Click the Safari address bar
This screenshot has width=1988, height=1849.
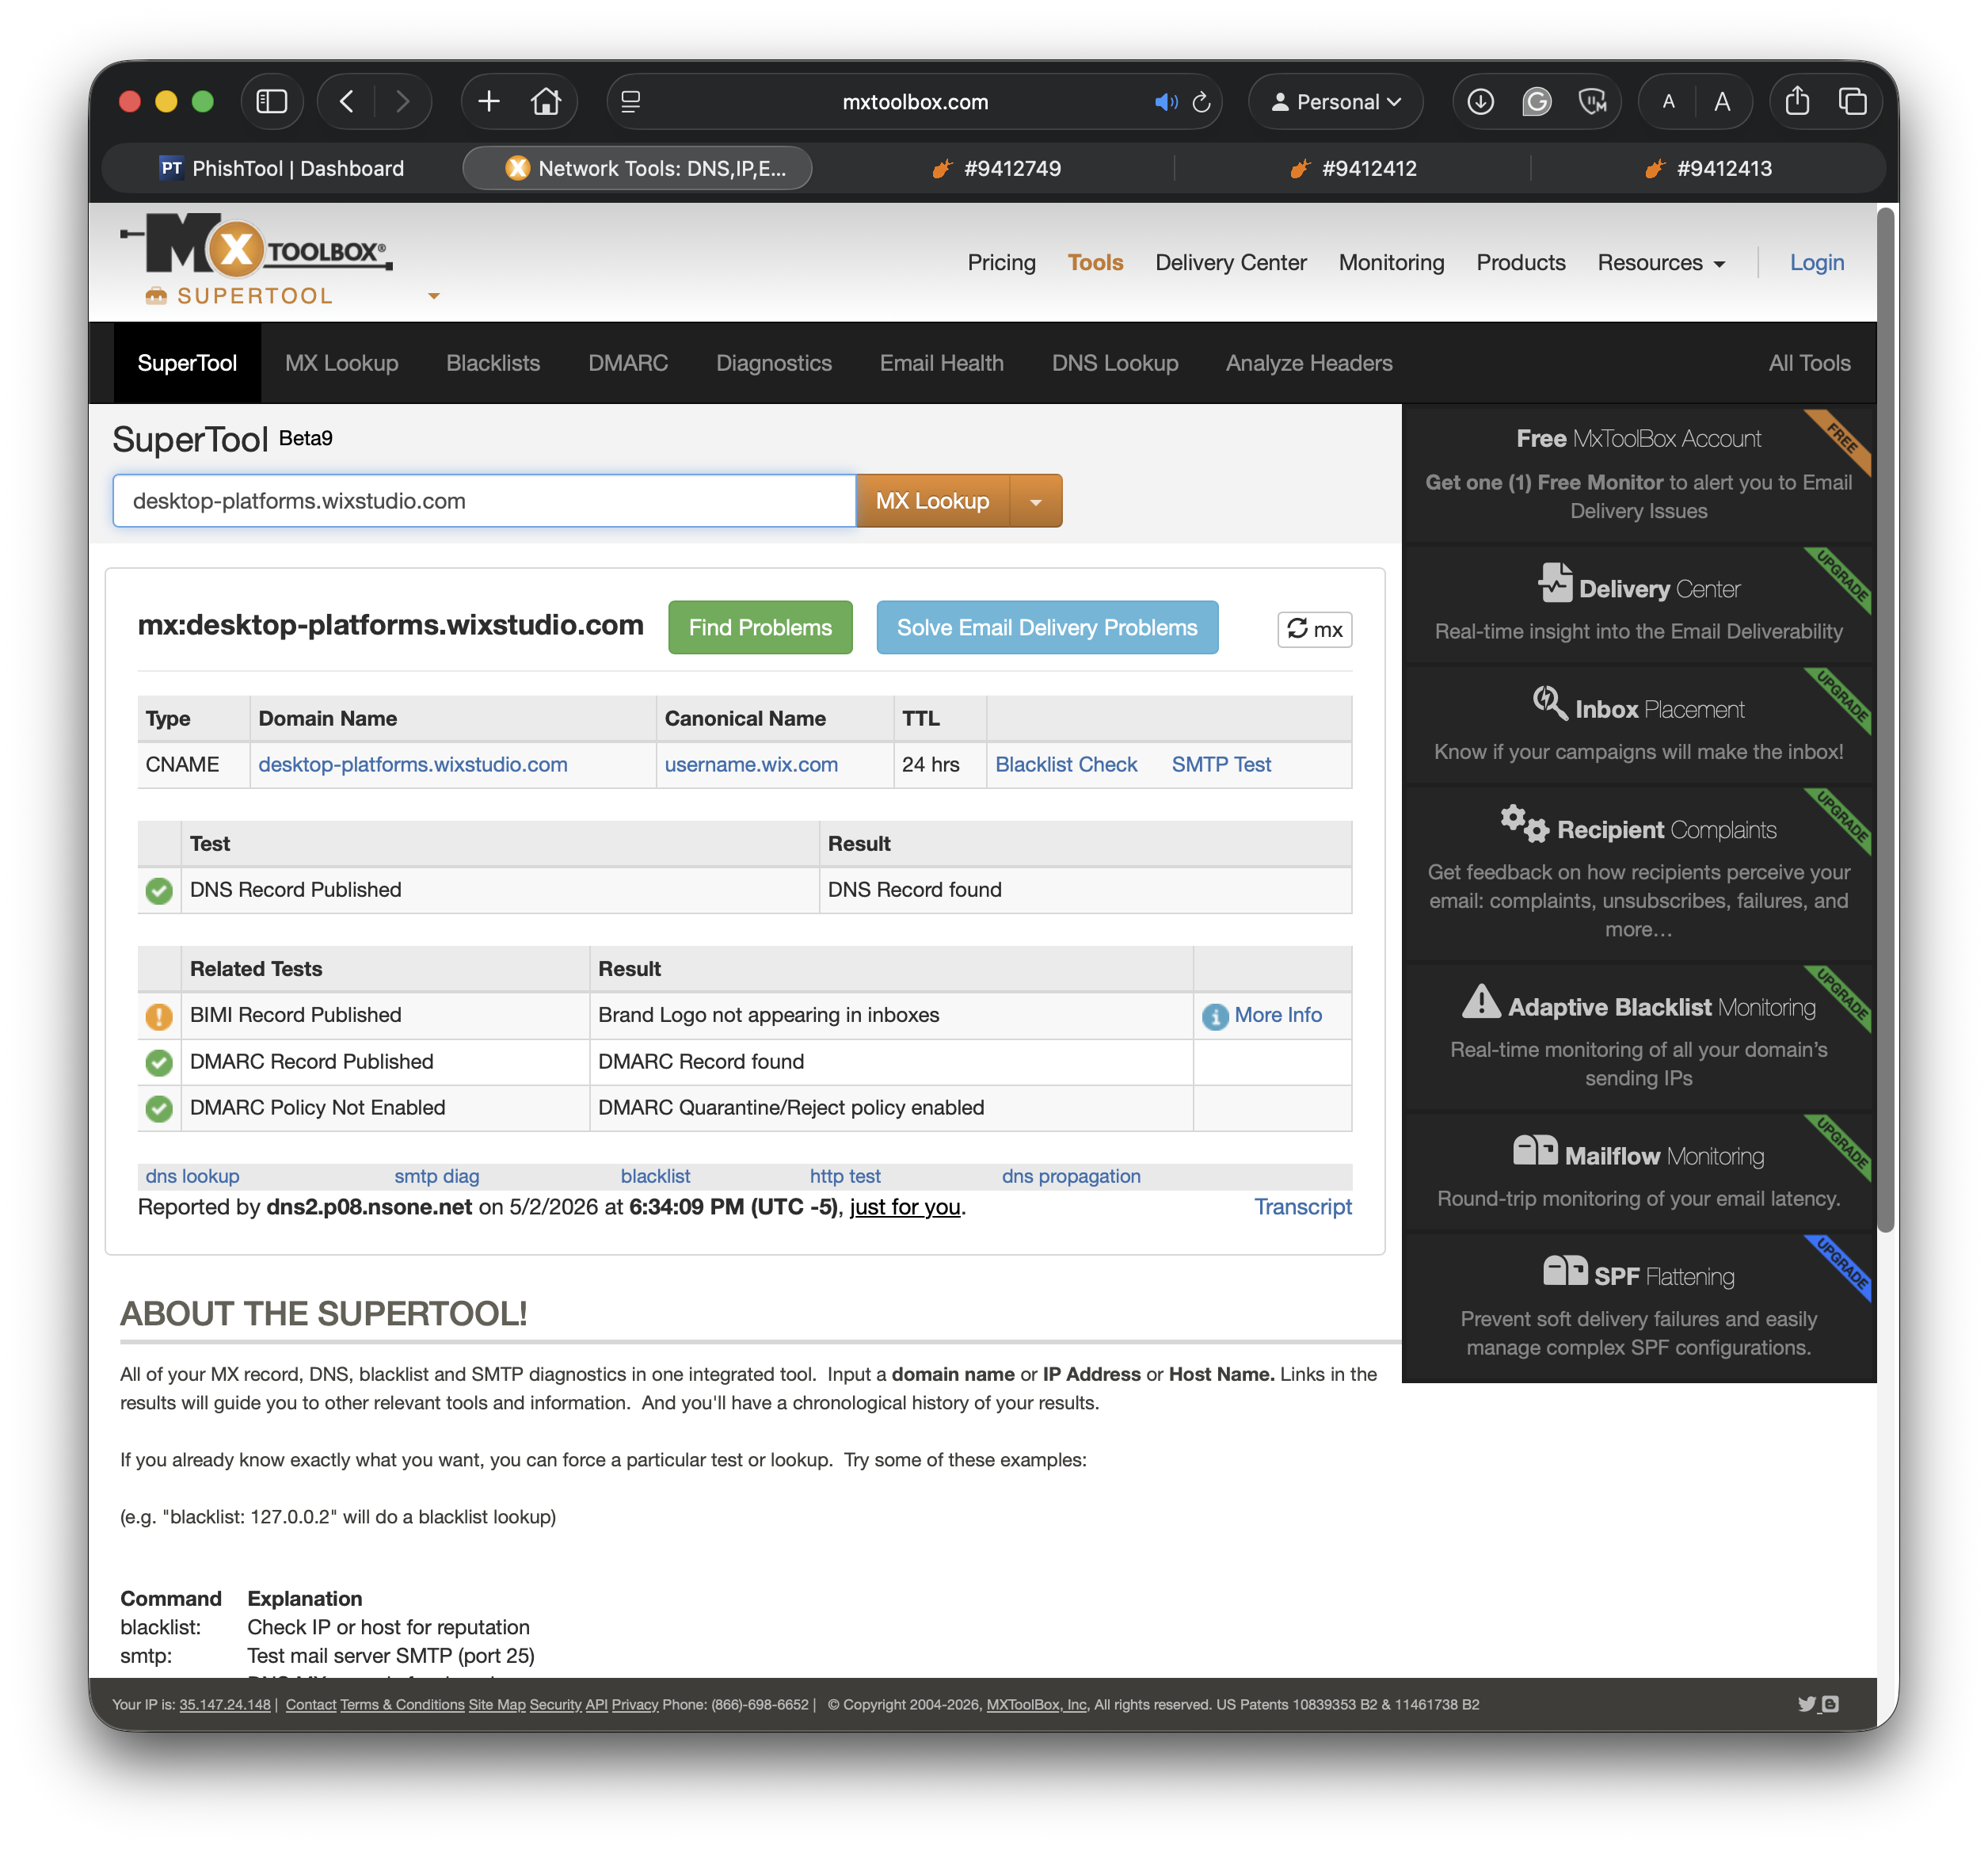[x=915, y=102]
